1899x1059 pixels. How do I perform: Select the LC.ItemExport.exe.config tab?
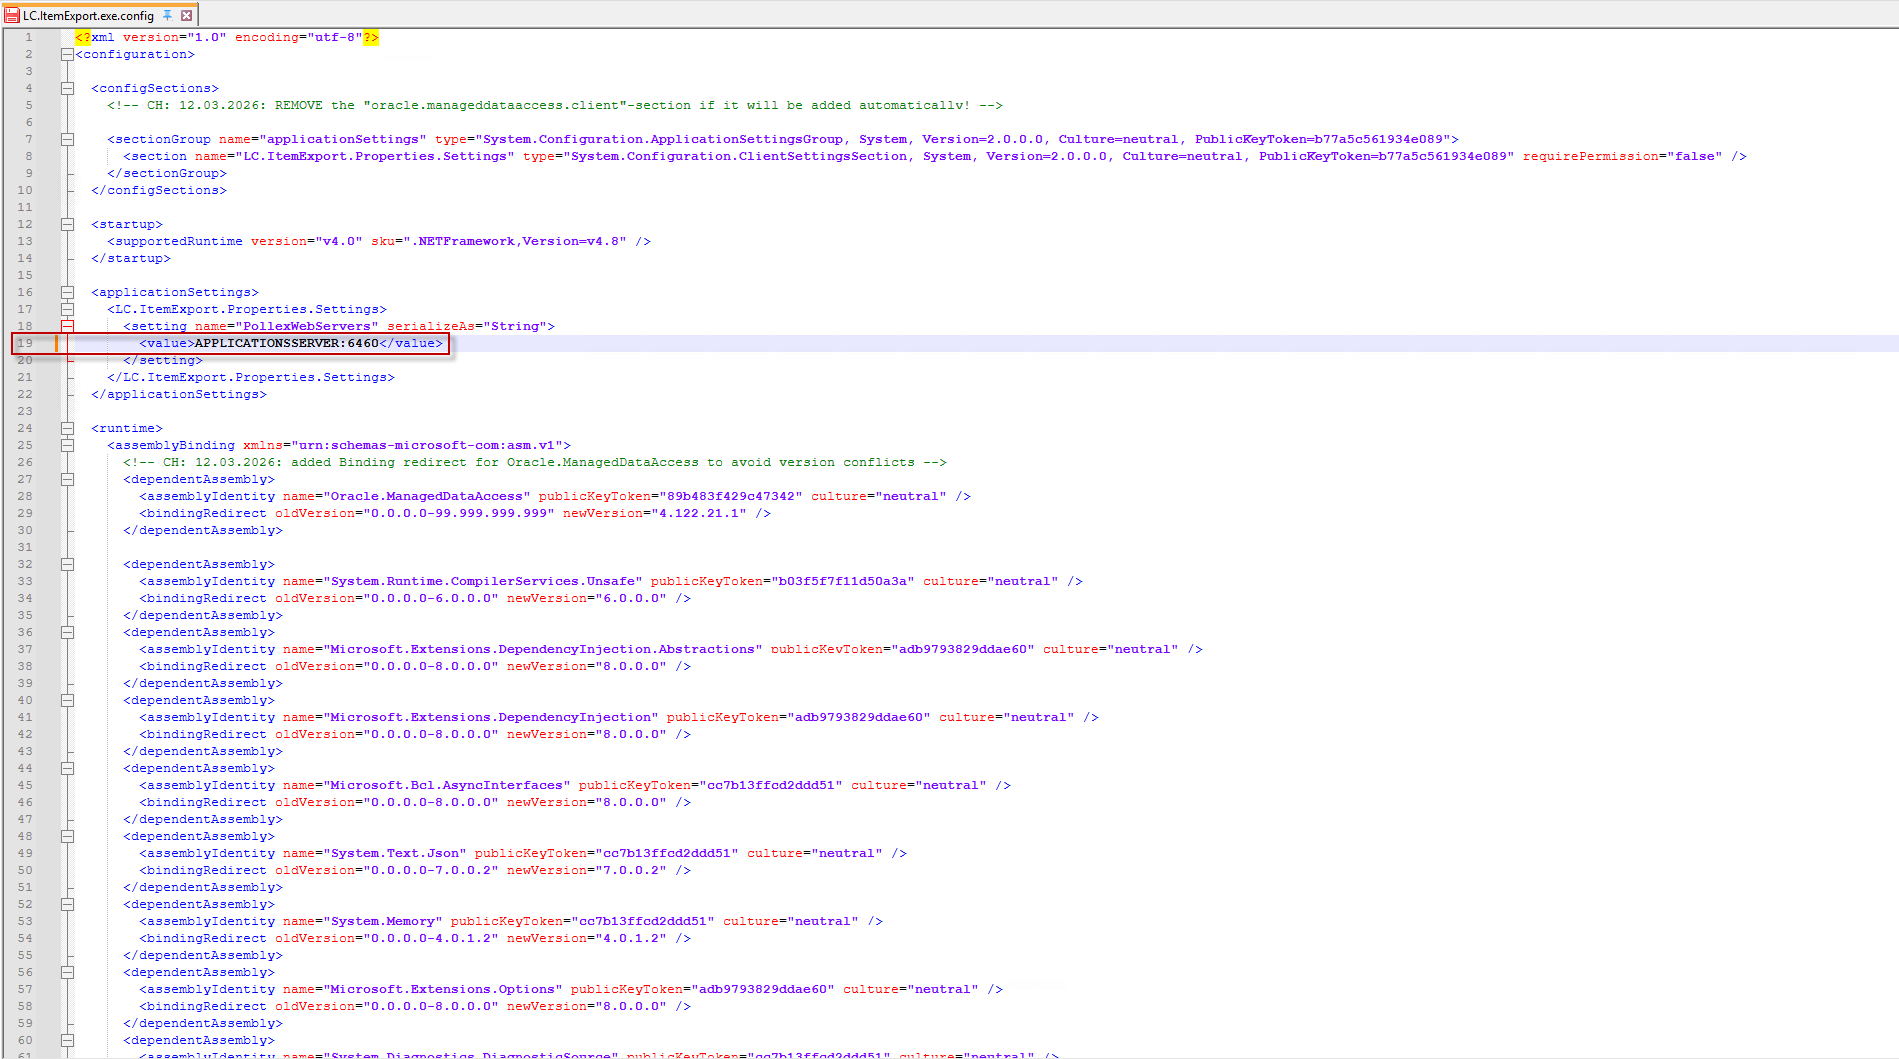tap(100, 15)
